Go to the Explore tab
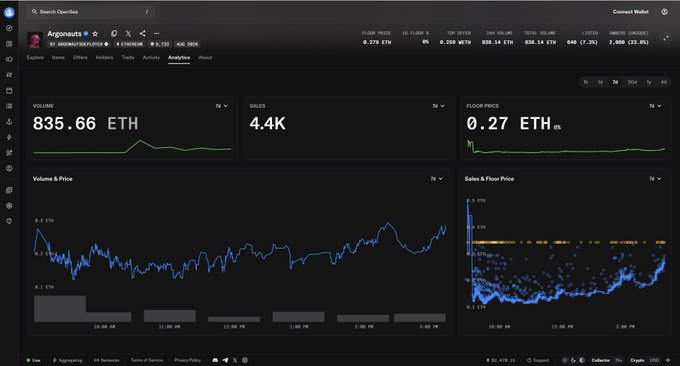Screen dimensions: 680x366 point(35,58)
